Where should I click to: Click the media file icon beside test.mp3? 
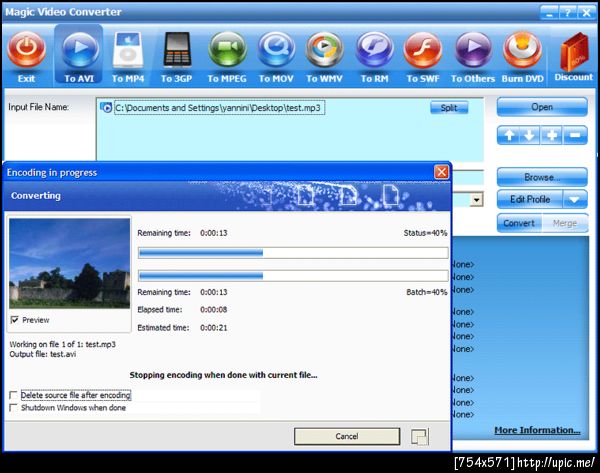click(106, 108)
